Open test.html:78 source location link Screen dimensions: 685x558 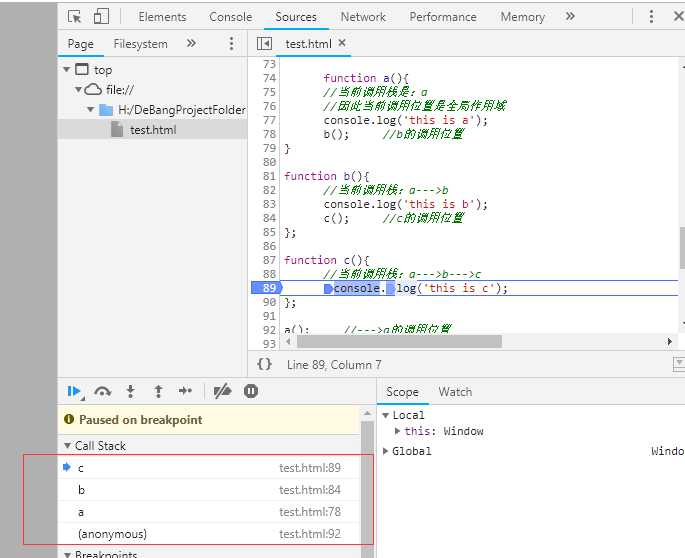(x=310, y=512)
